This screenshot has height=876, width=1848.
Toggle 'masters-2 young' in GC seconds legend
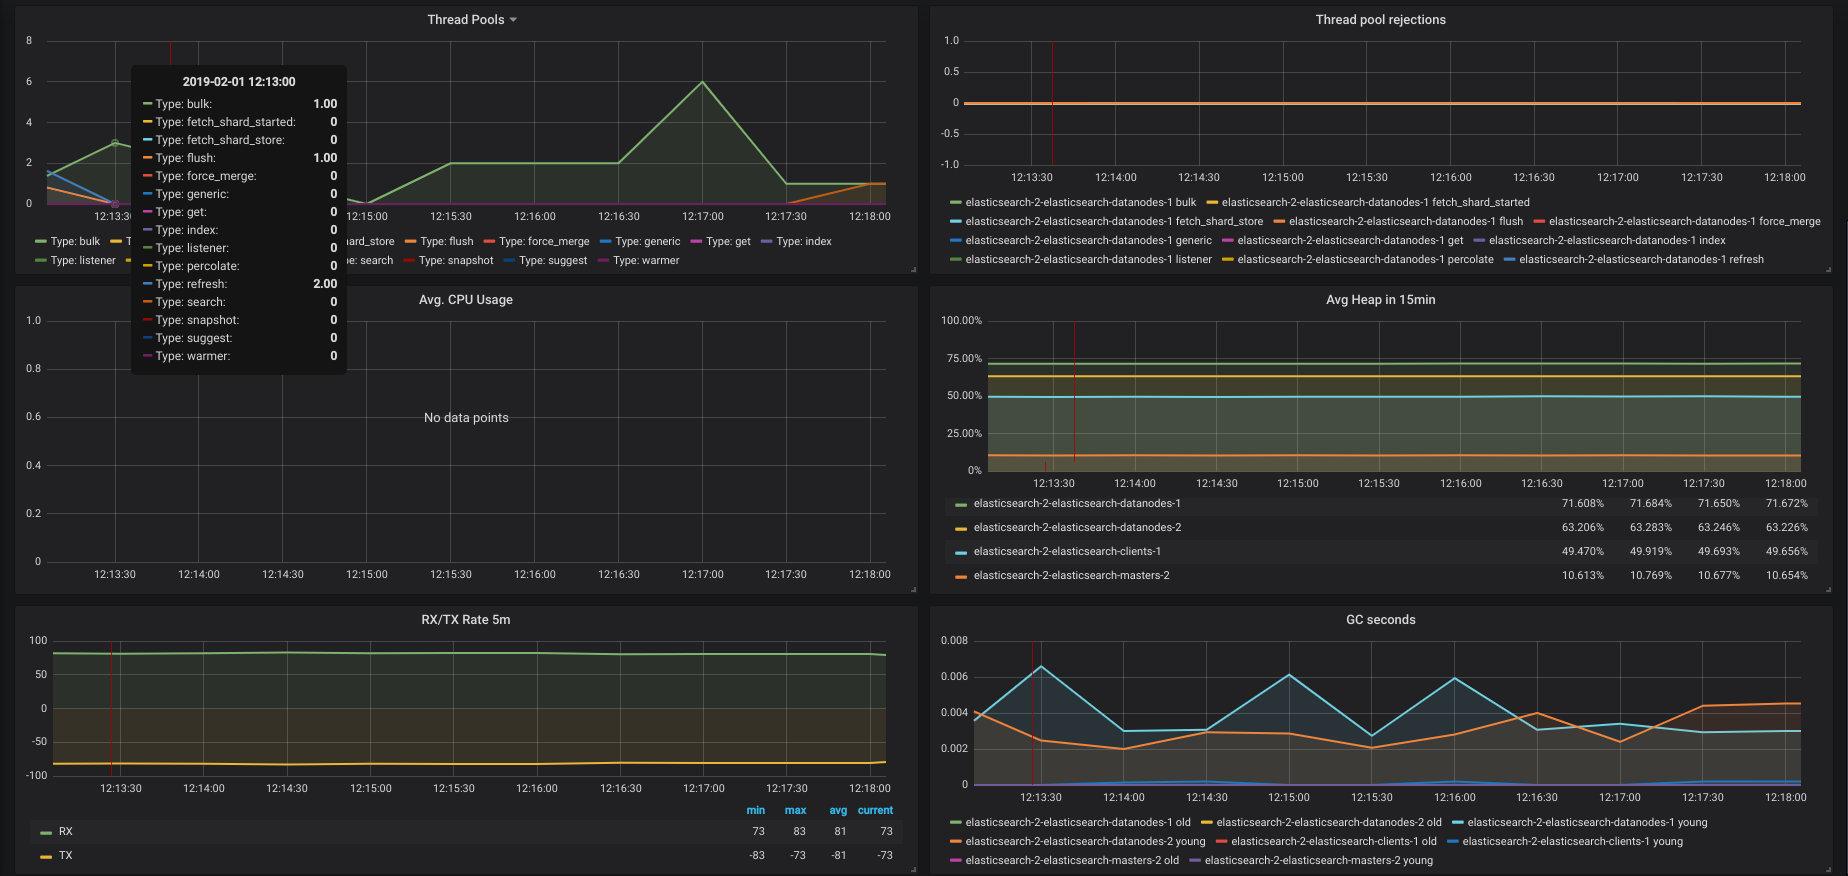coord(1318,860)
